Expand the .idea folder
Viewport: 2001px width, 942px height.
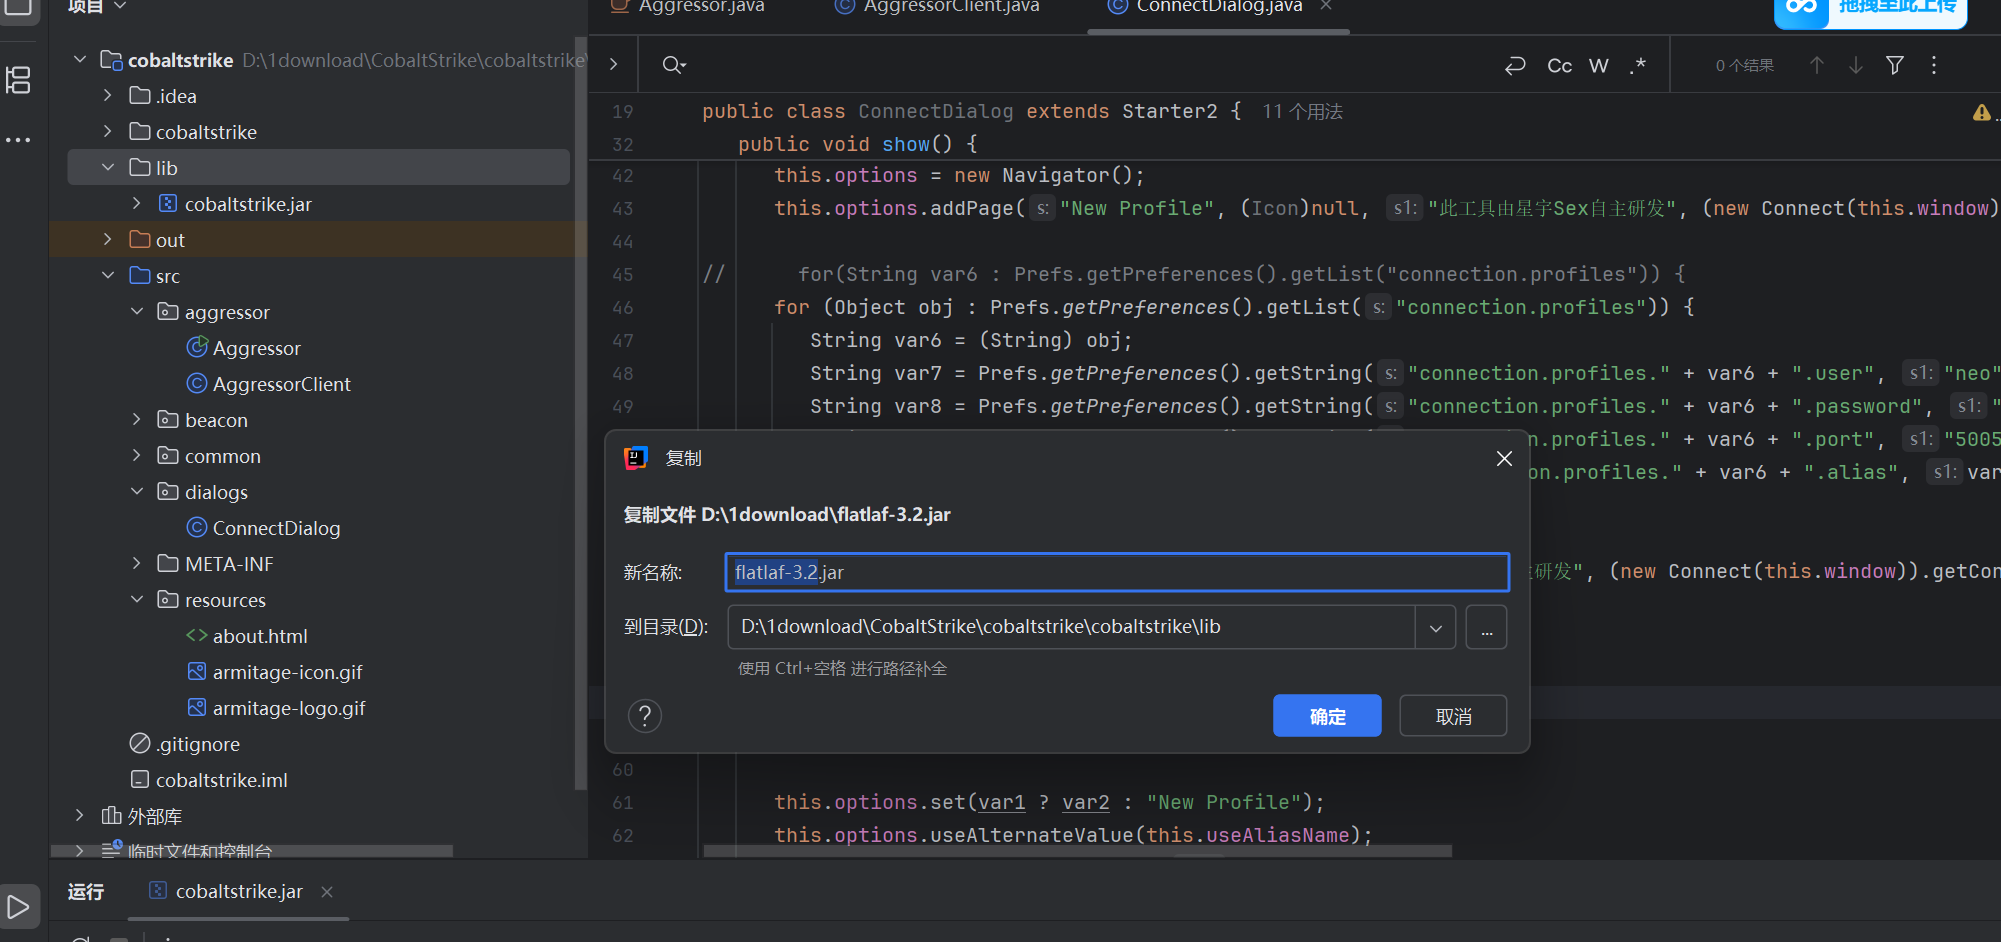[x=108, y=96]
